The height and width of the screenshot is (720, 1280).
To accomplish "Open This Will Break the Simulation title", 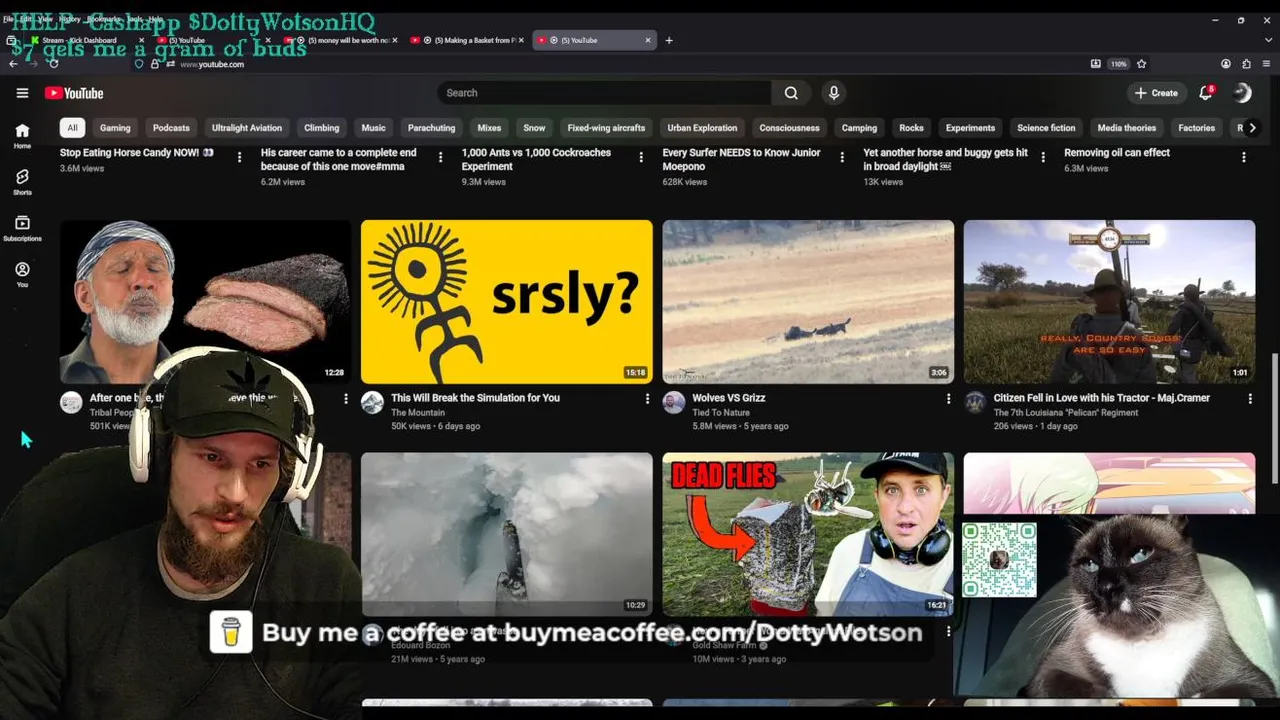I will pyautogui.click(x=475, y=398).
